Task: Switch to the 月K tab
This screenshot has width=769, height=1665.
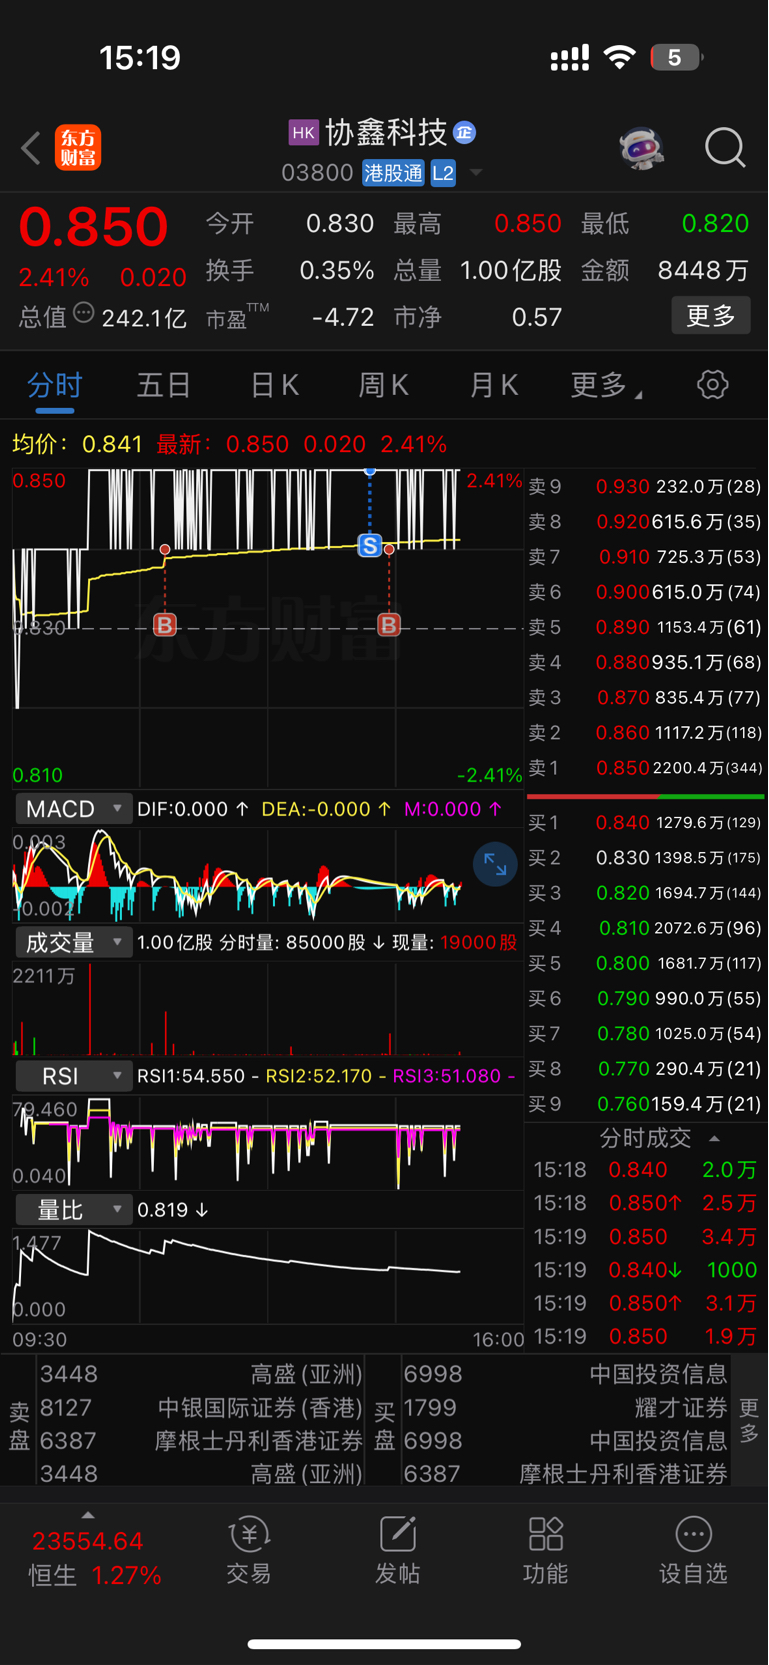Action: coord(494,385)
